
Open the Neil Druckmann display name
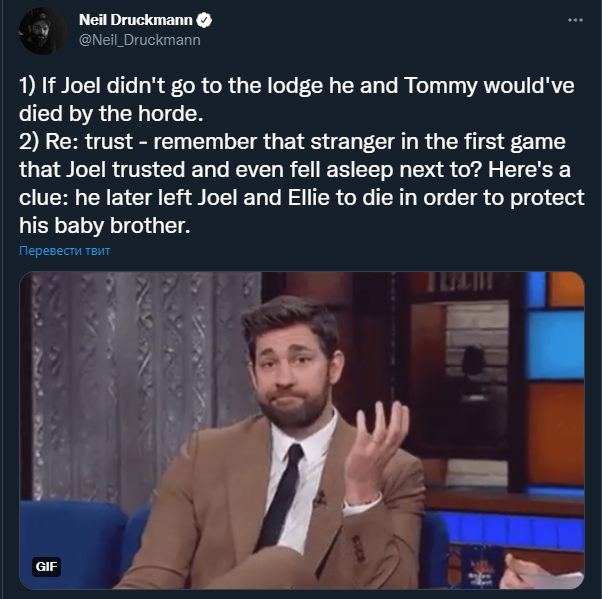[x=136, y=20]
